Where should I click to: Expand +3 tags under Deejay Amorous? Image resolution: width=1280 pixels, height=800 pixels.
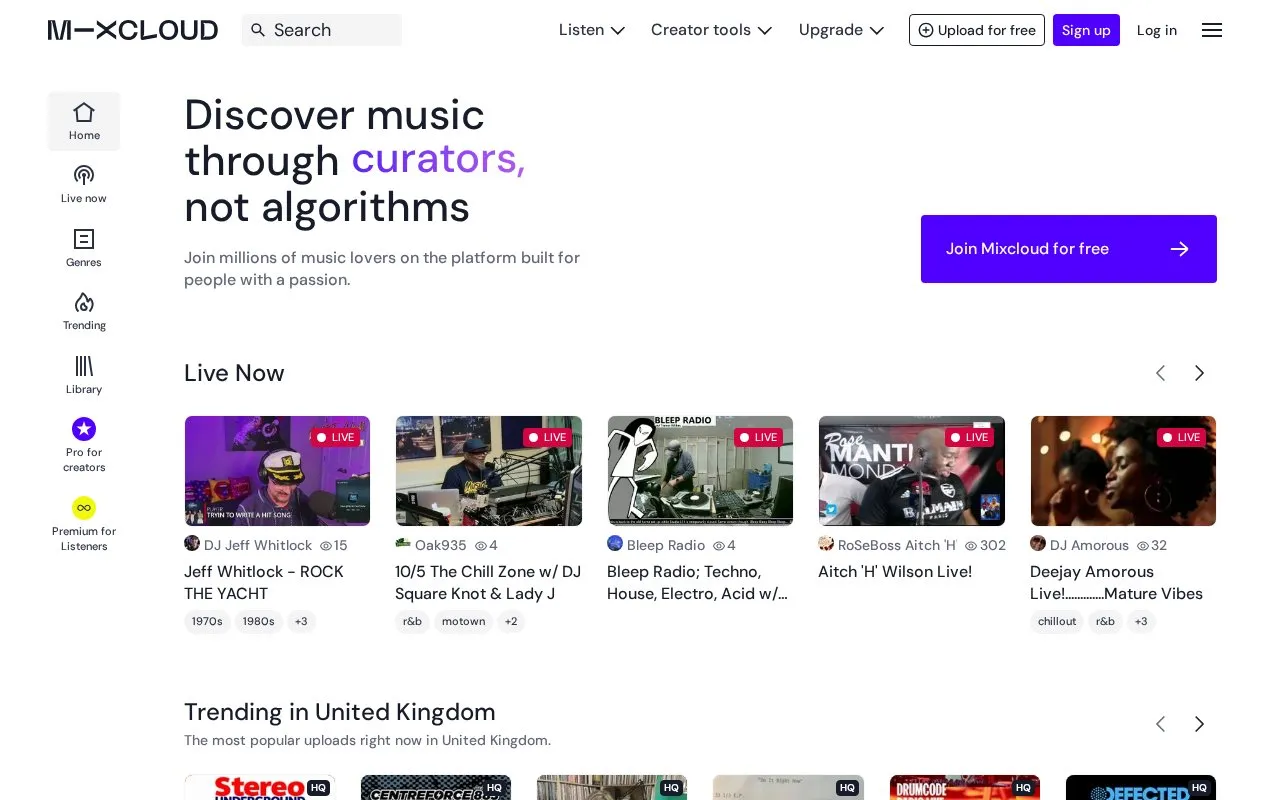pyautogui.click(x=1141, y=622)
